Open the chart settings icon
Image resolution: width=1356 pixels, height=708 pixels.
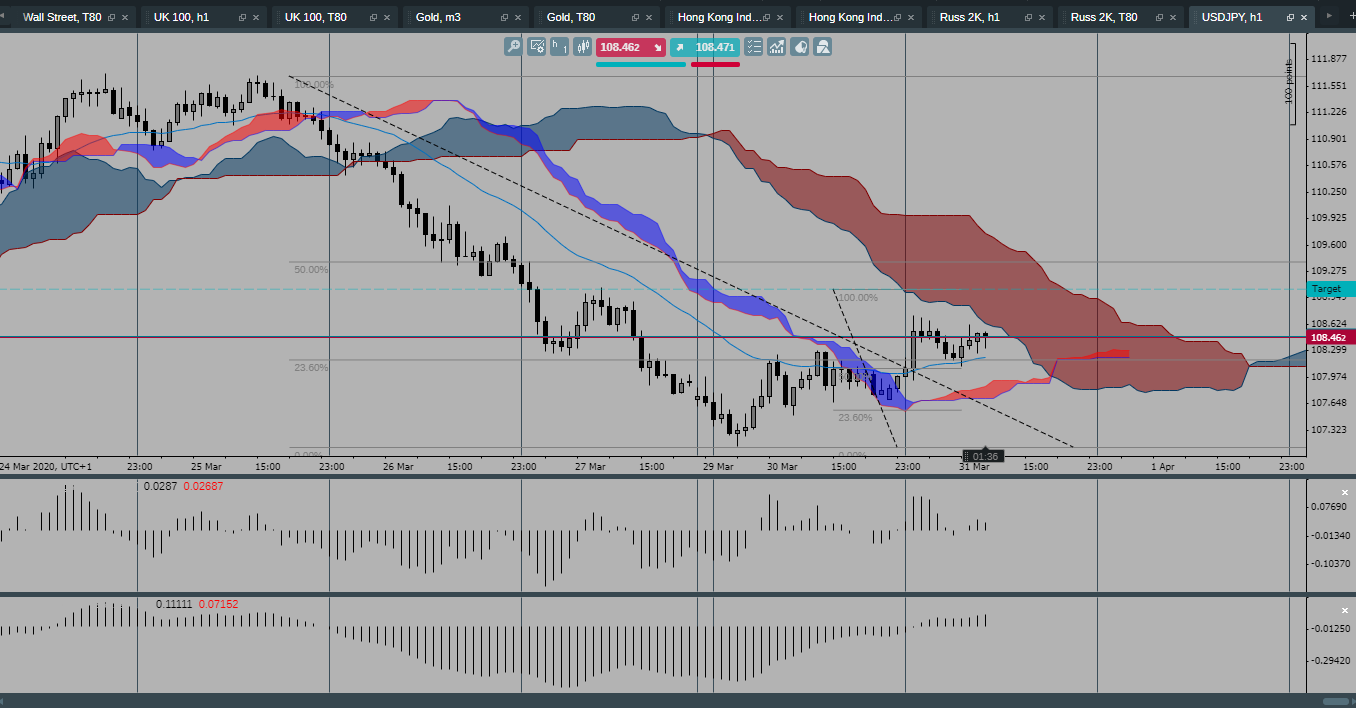536,46
